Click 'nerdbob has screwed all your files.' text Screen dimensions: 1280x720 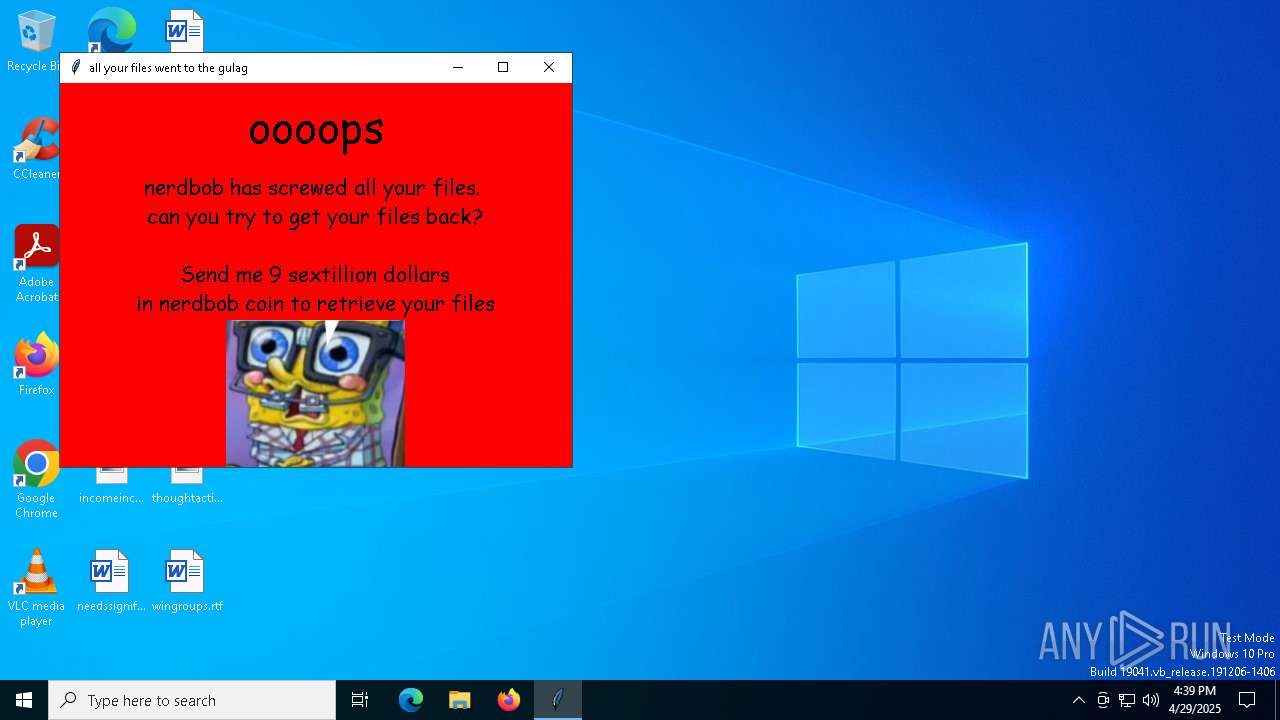312,187
